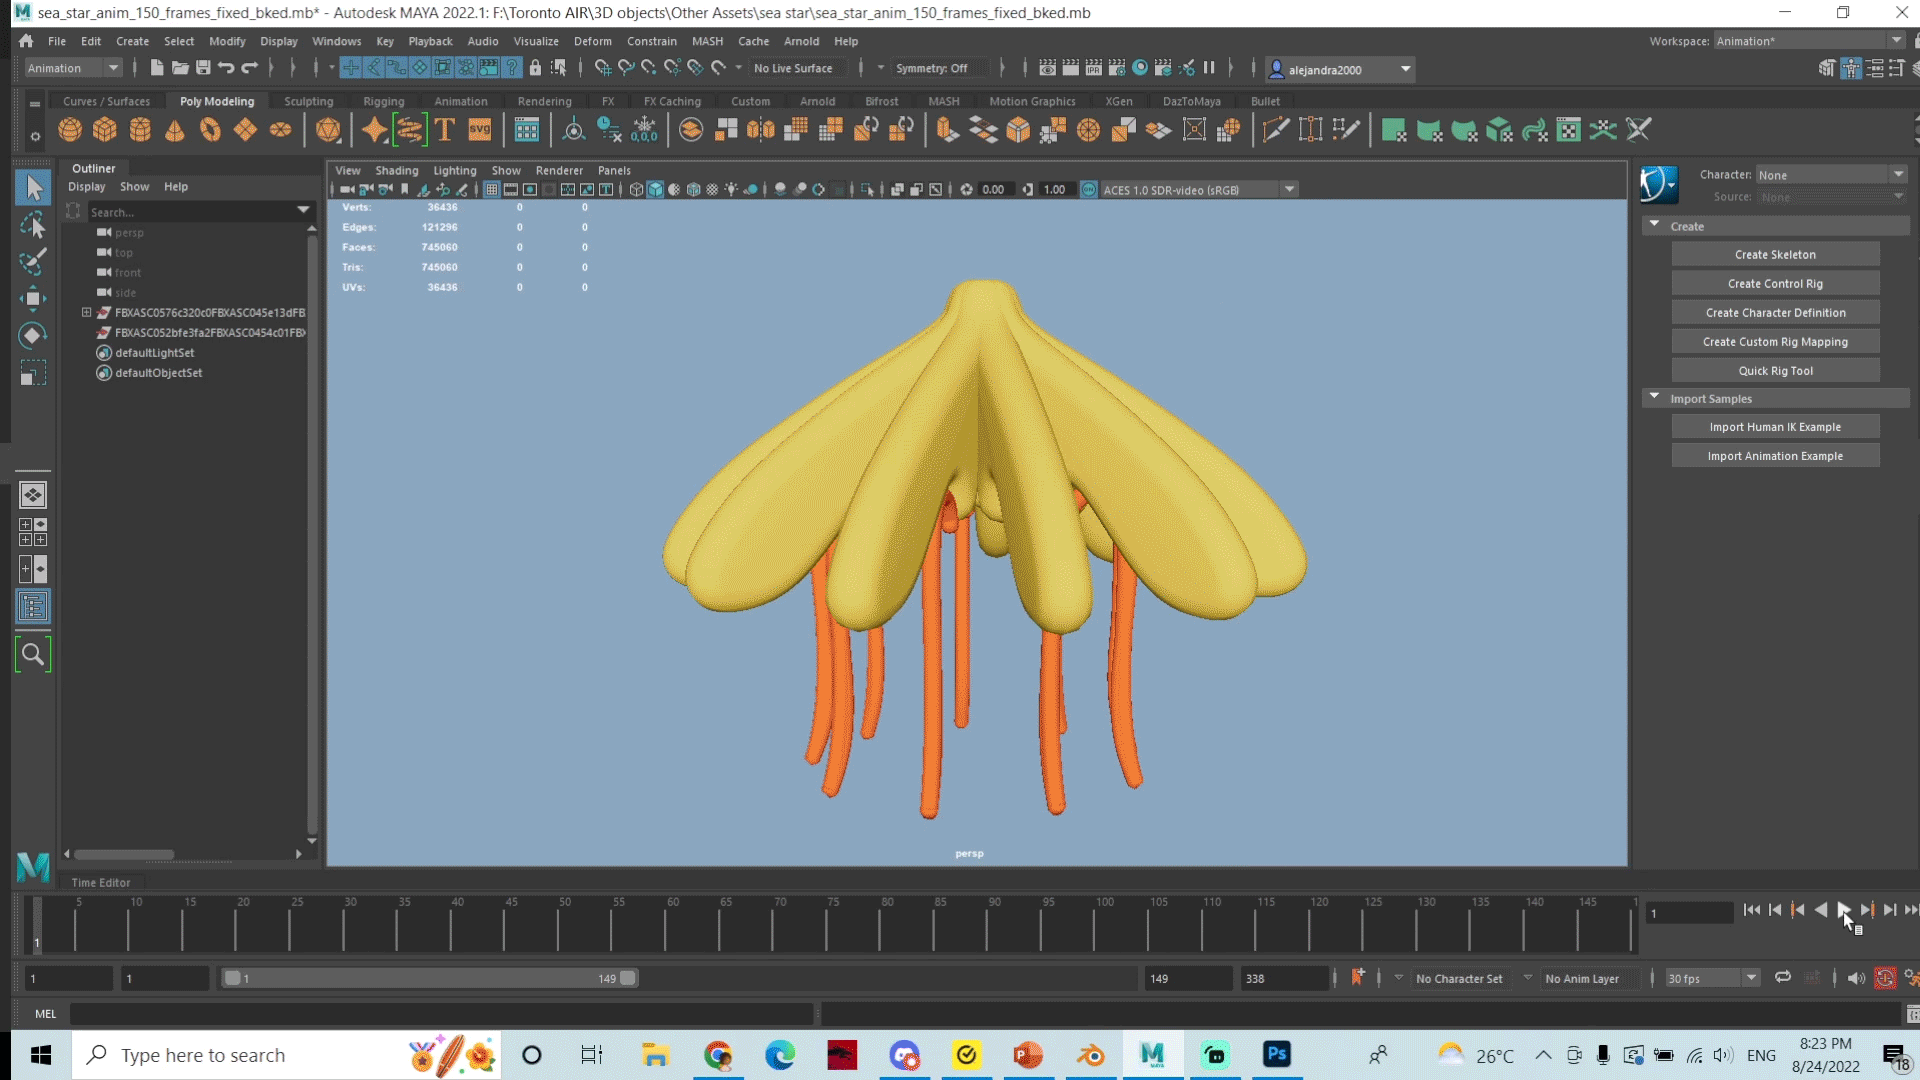Click the Undo arrow icon

[226, 68]
